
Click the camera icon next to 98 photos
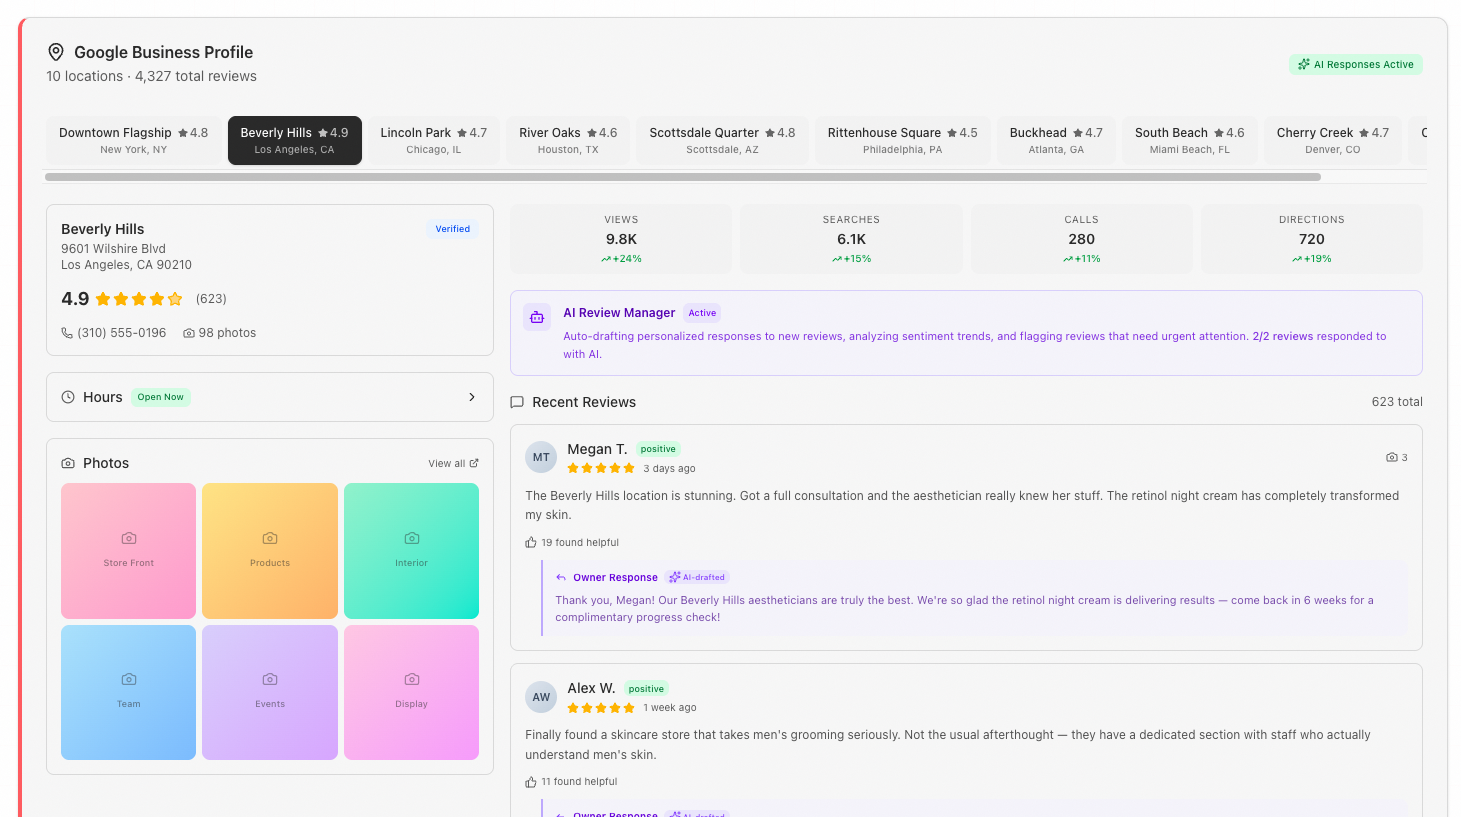pos(189,333)
